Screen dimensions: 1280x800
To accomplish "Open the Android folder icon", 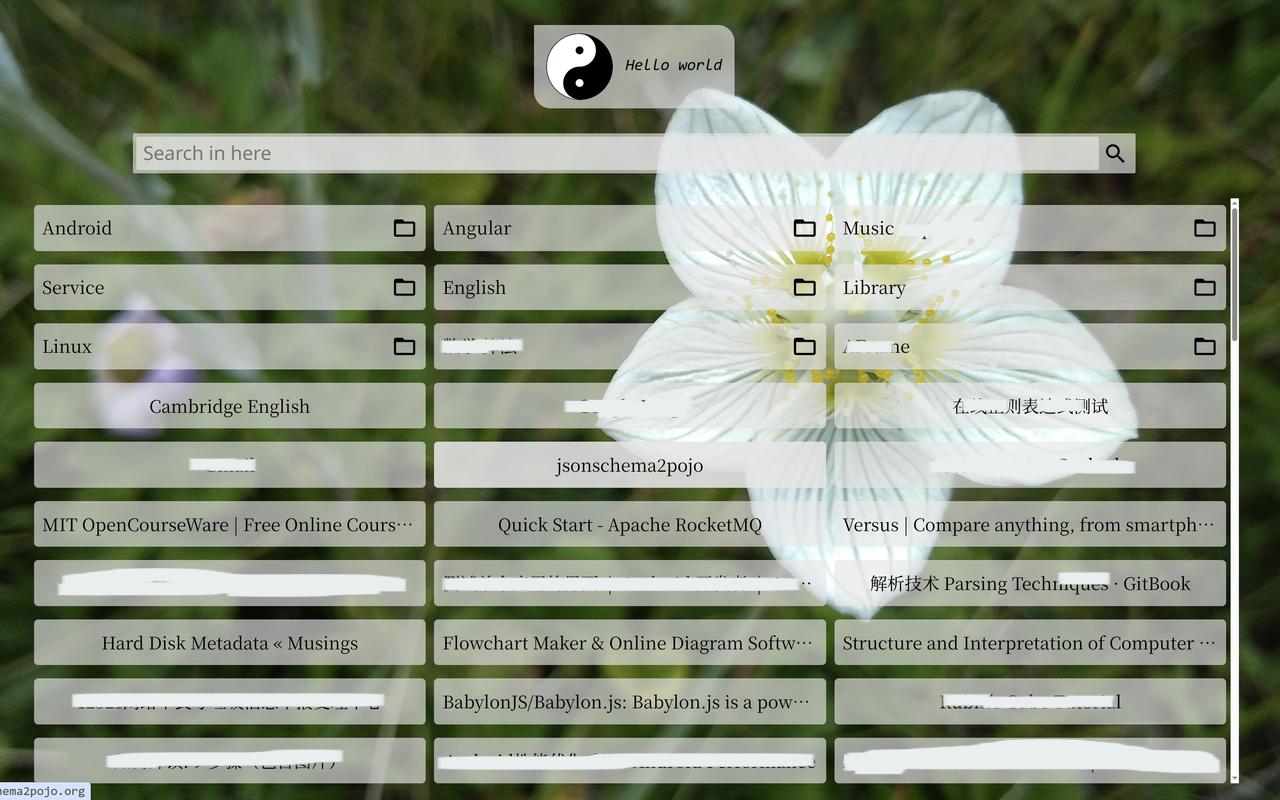I will coord(404,228).
